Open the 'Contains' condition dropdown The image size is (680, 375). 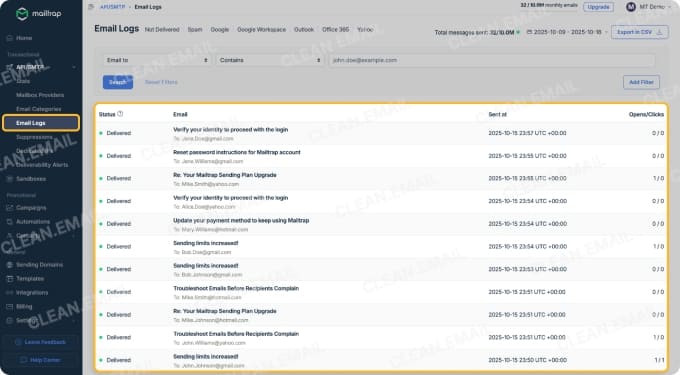270,60
